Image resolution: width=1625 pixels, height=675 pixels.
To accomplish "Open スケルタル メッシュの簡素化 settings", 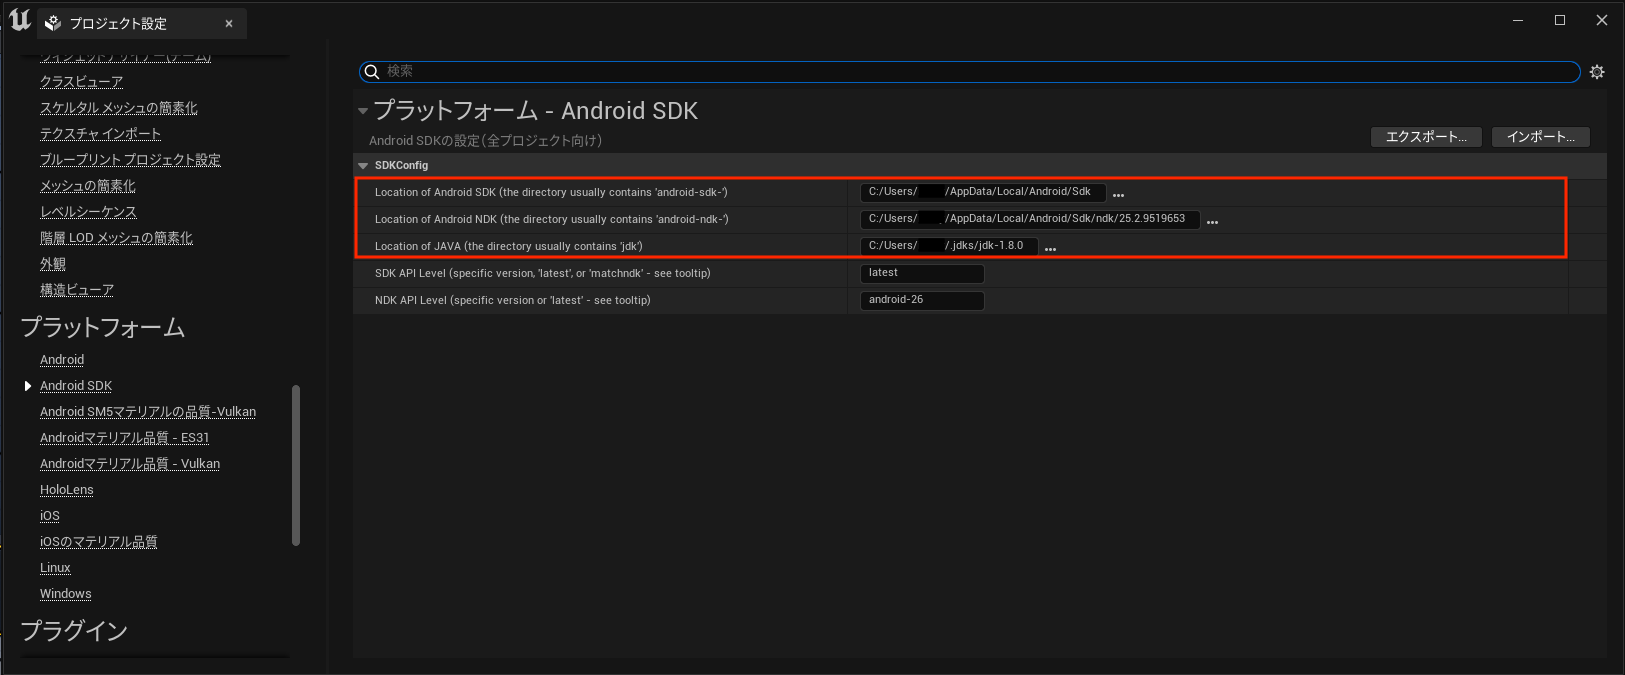I will [119, 108].
